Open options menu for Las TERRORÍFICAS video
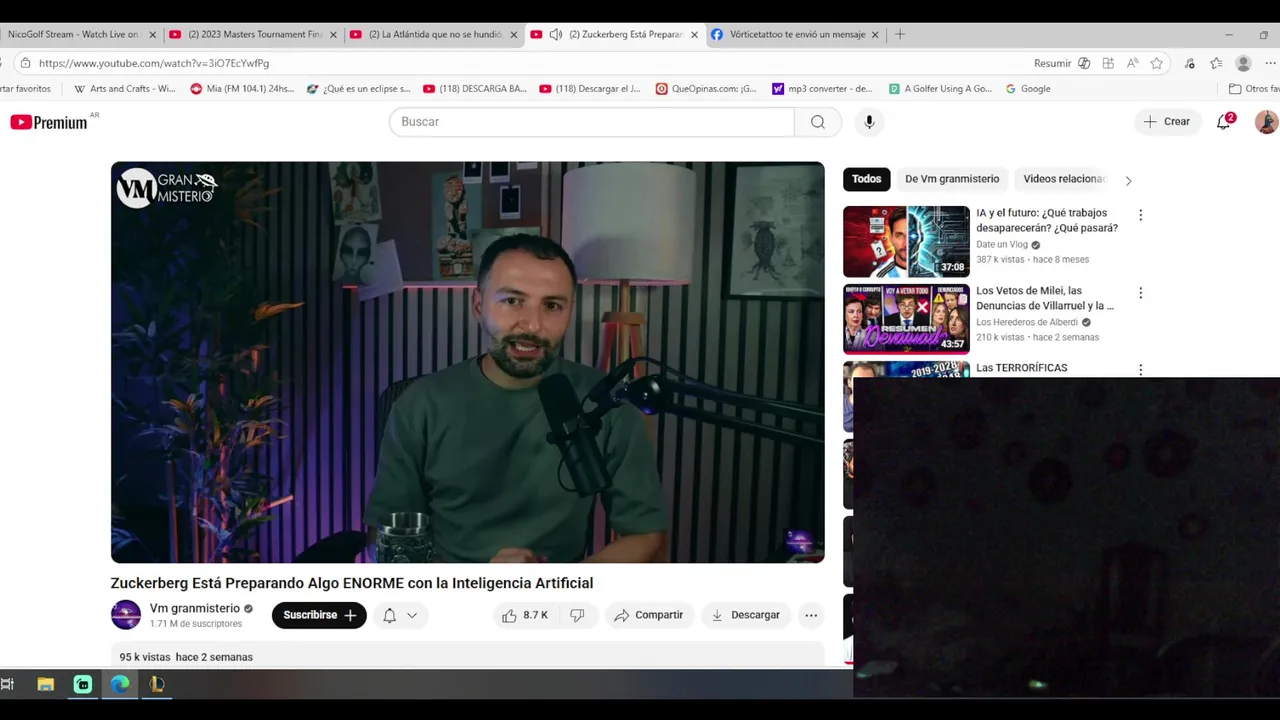The width and height of the screenshot is (1280, 720). pyautogui.click(x=1140, y=370)
